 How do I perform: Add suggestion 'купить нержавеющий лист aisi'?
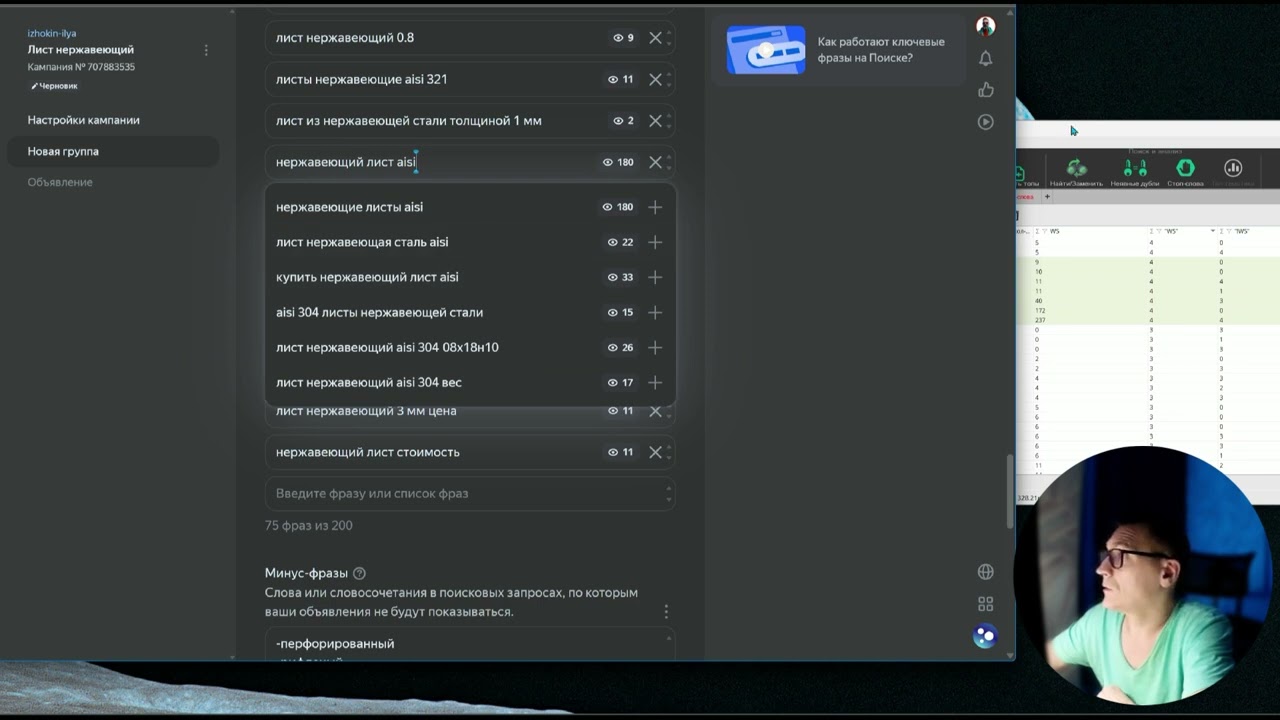tap(655, 277)
